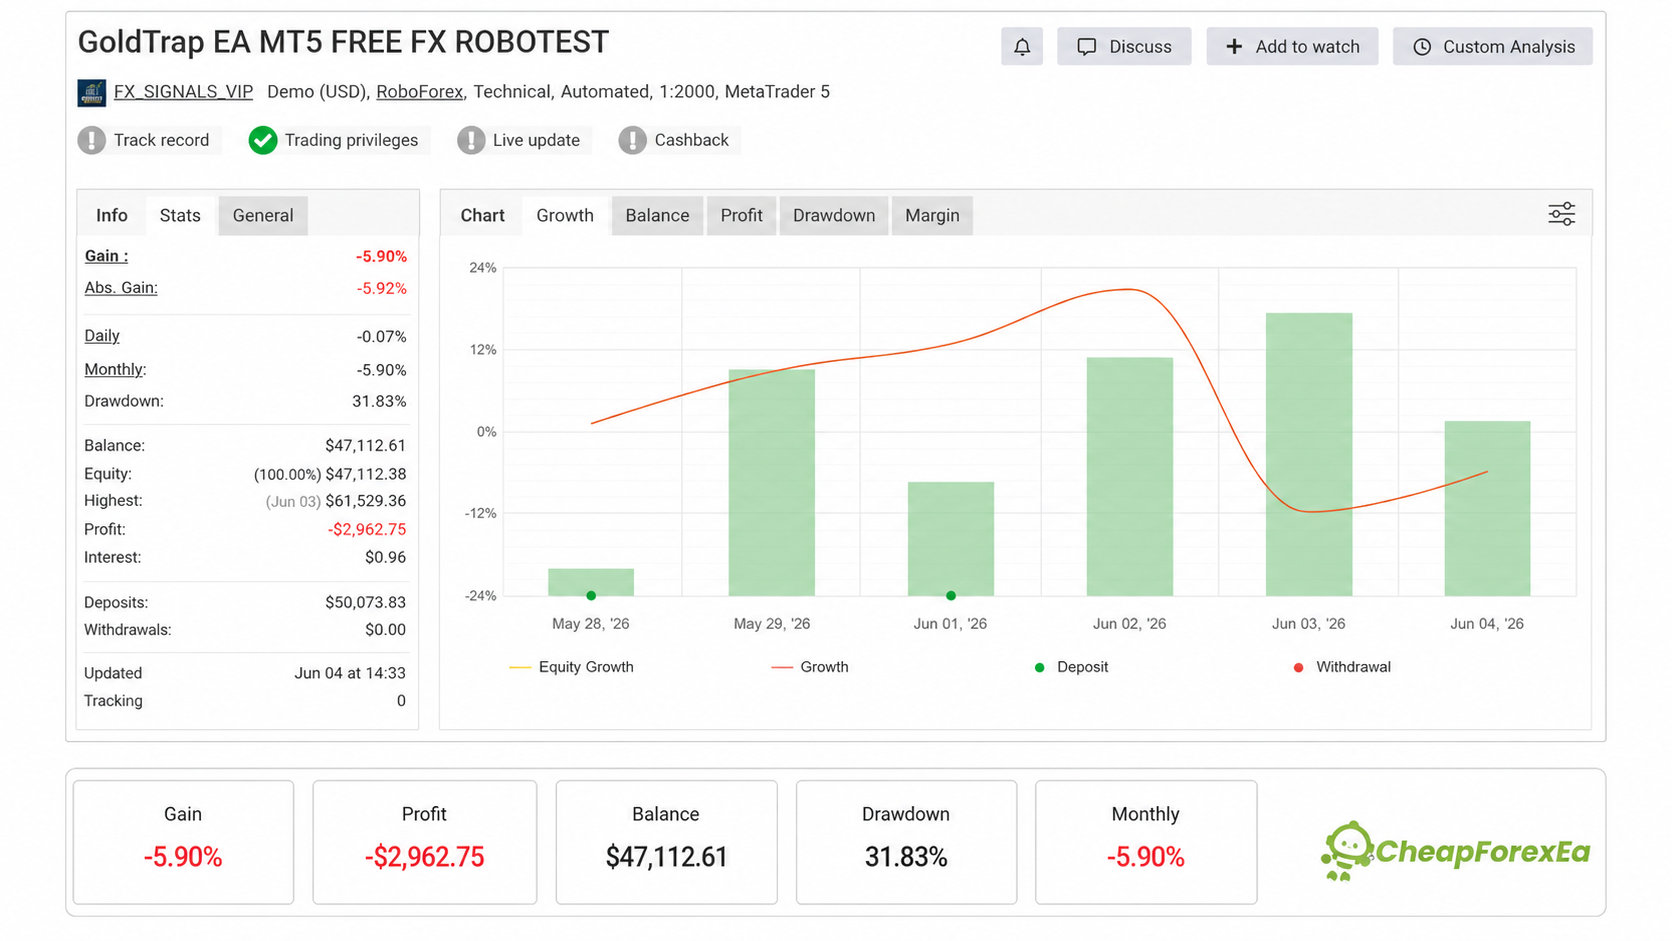
Task: Click the bell notification icon
Action: click(1022, 47)
